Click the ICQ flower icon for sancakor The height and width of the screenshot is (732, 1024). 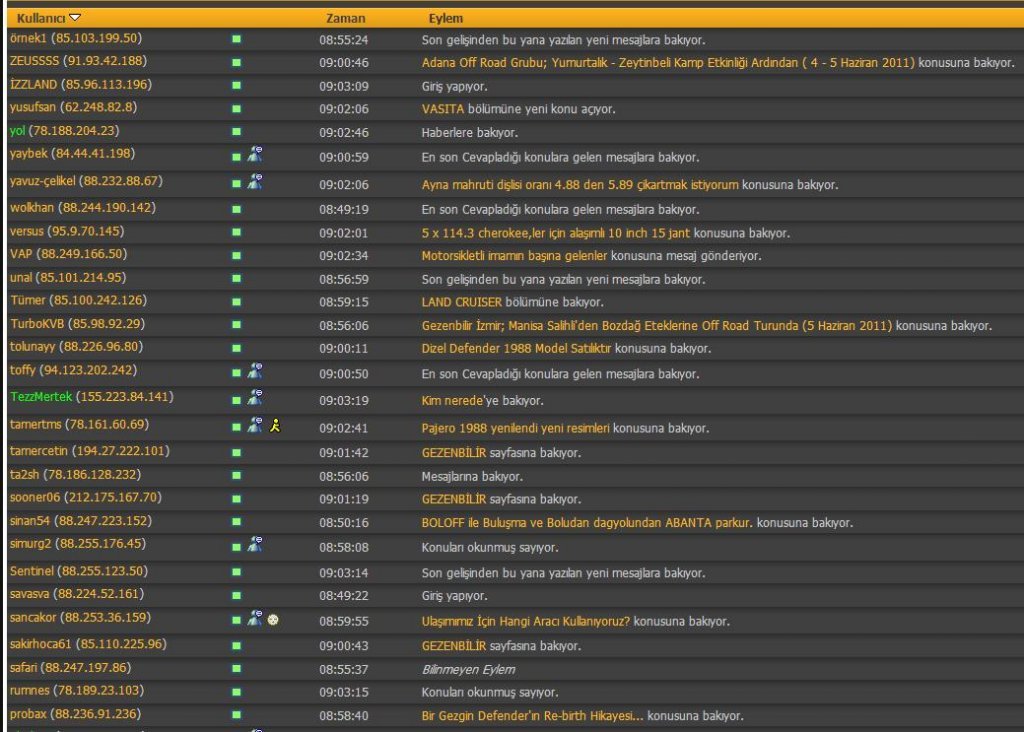point(272,620)
